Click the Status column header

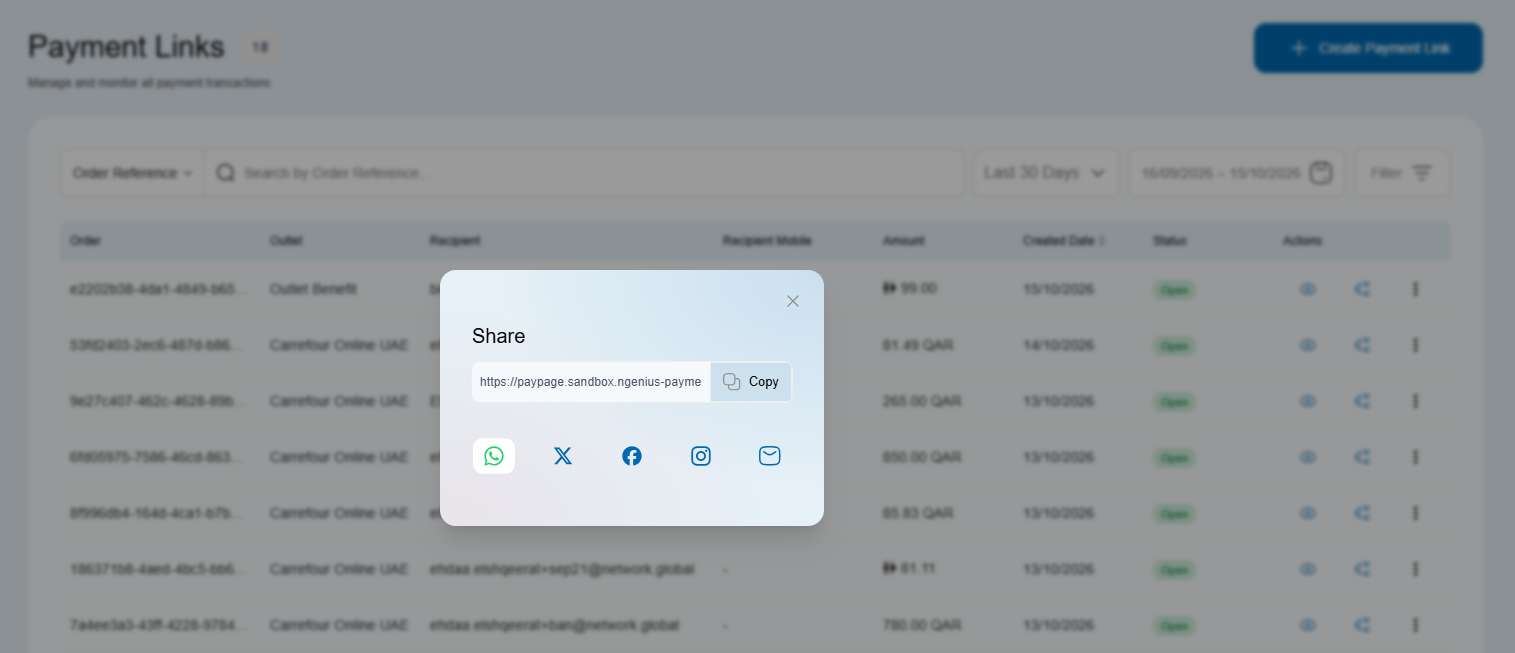1169,241
